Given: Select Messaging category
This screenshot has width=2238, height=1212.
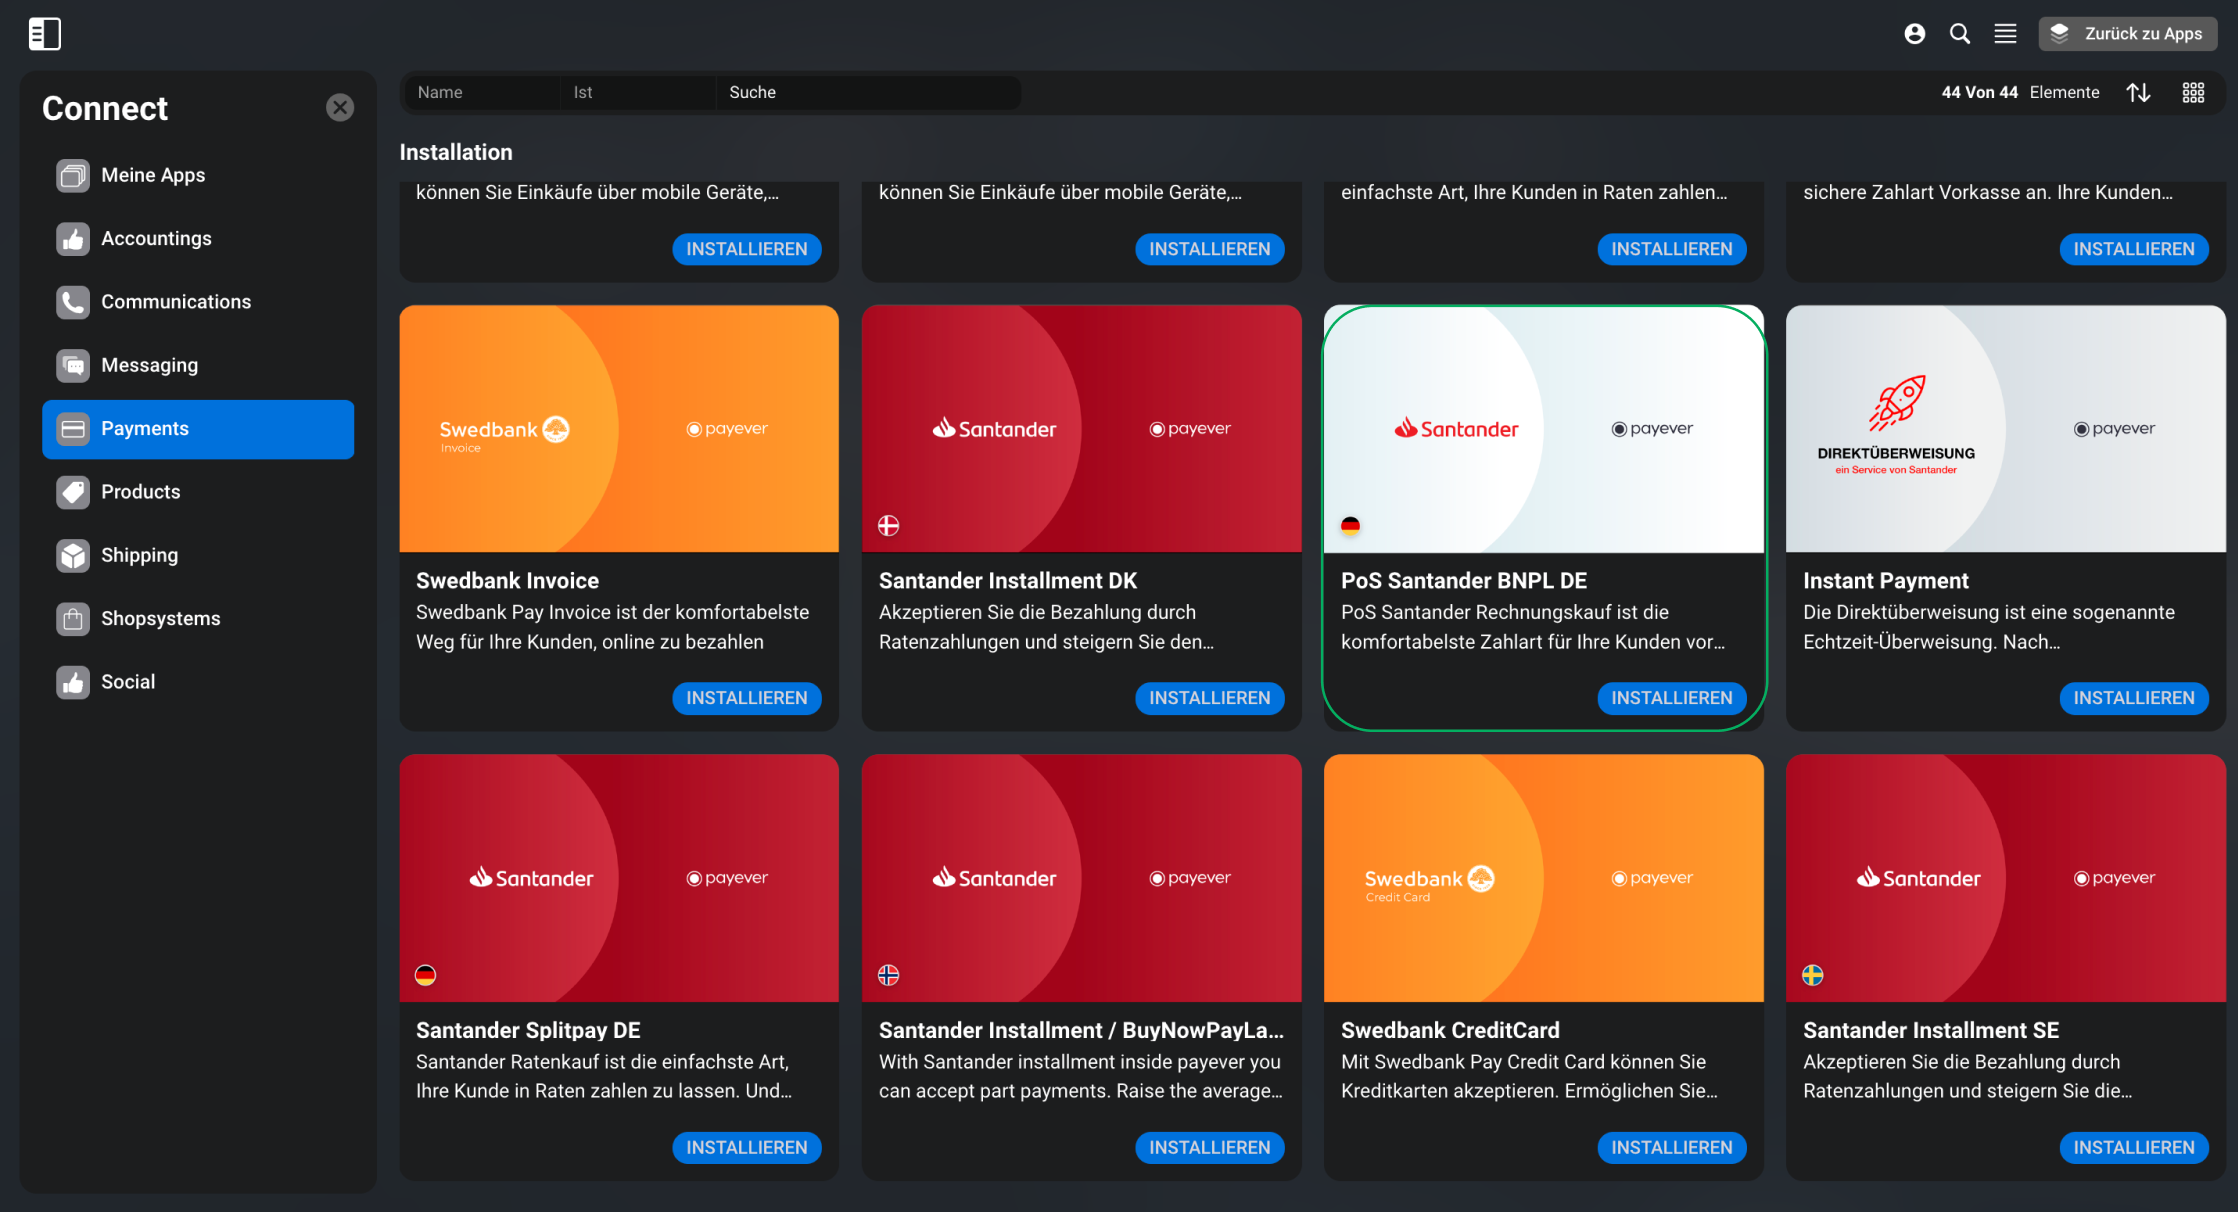Looking at the screenshot, I should tap(198, 365).
